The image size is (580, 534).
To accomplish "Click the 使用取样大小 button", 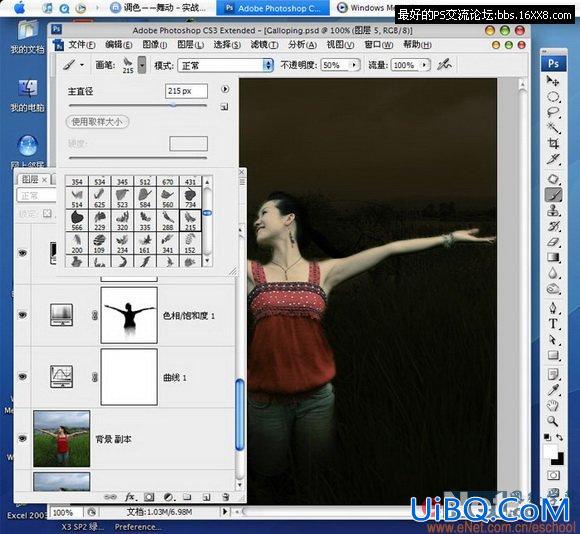I will click(x=97, y=122).
